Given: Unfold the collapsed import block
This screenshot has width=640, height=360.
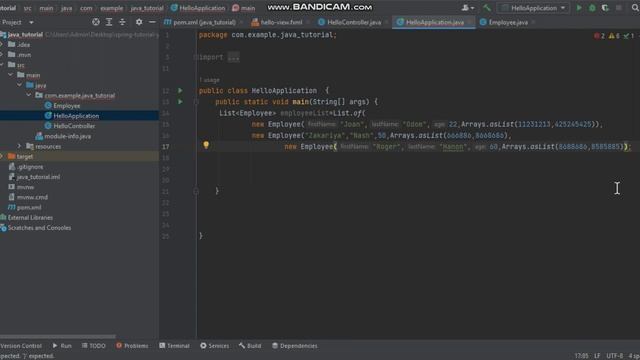Looking at the screenshot, I should pyautogui.click(x=233, y=57).
